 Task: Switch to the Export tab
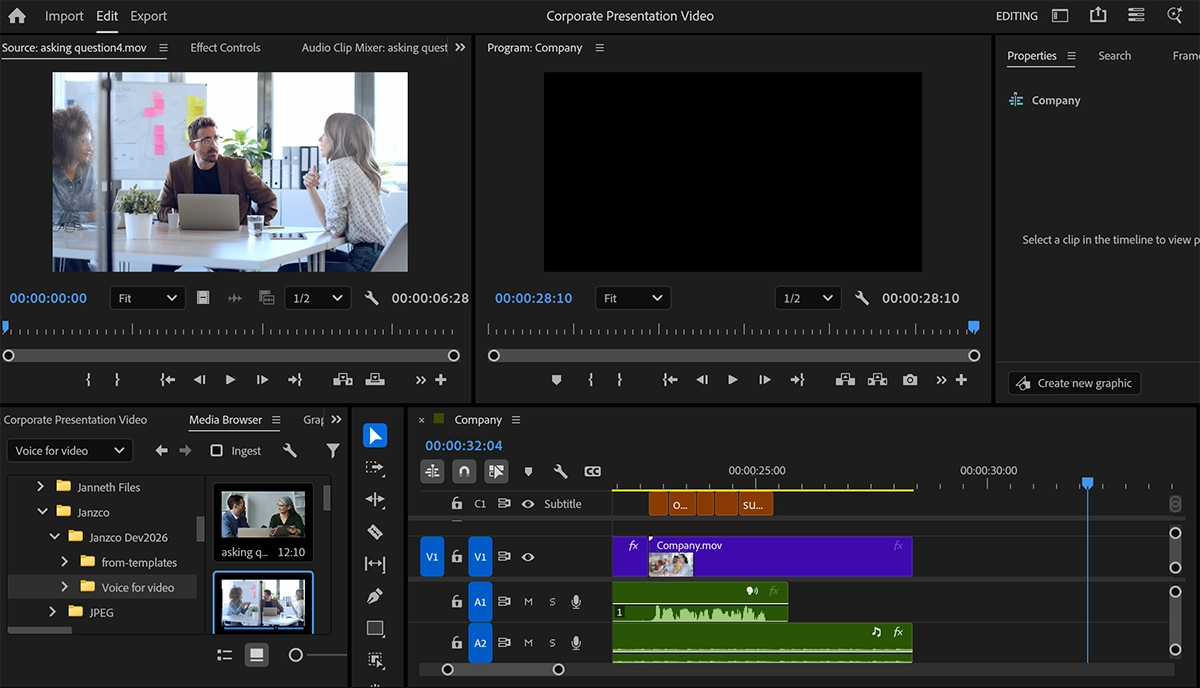pyautogui.click(x=149, y=16)
